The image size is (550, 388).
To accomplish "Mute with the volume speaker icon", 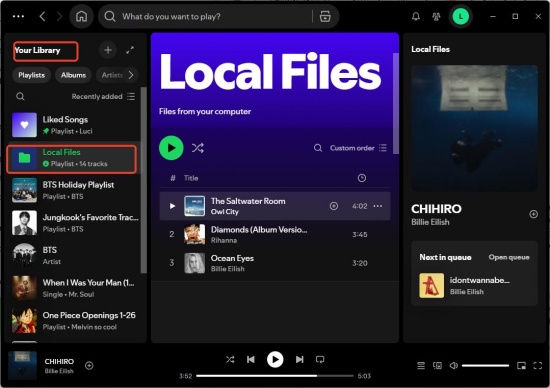I will pyautogui.click(x=453, y=366).
